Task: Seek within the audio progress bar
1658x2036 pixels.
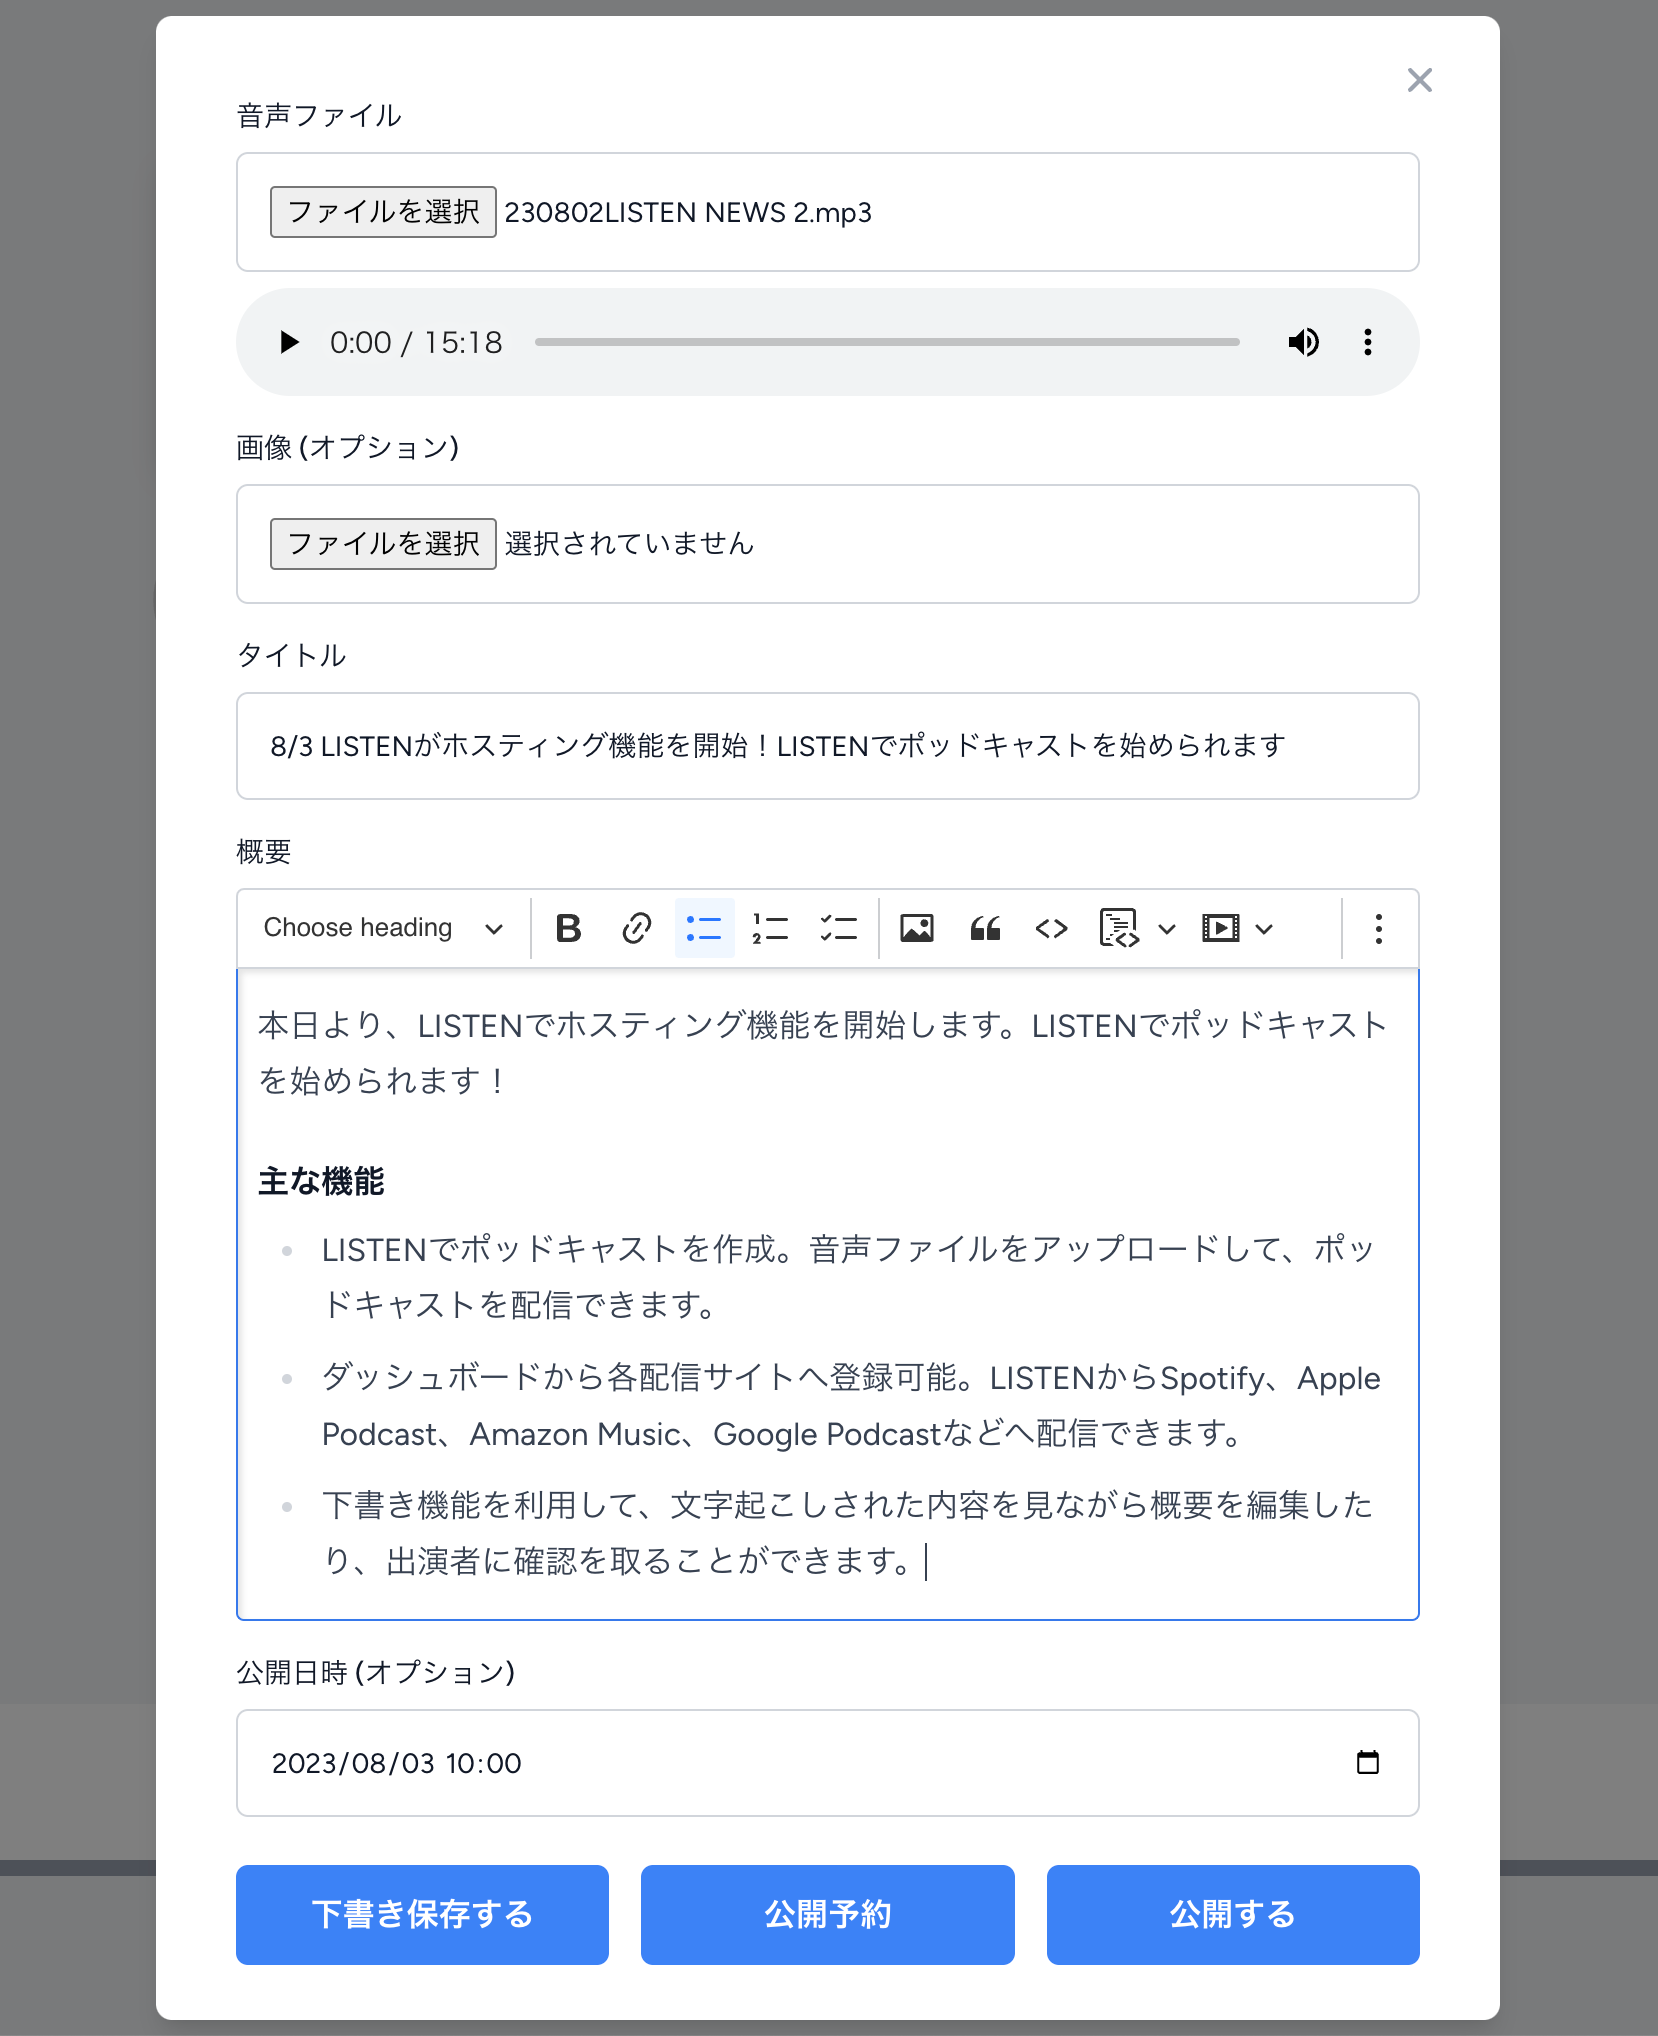Action: click(x=887, y=342)
